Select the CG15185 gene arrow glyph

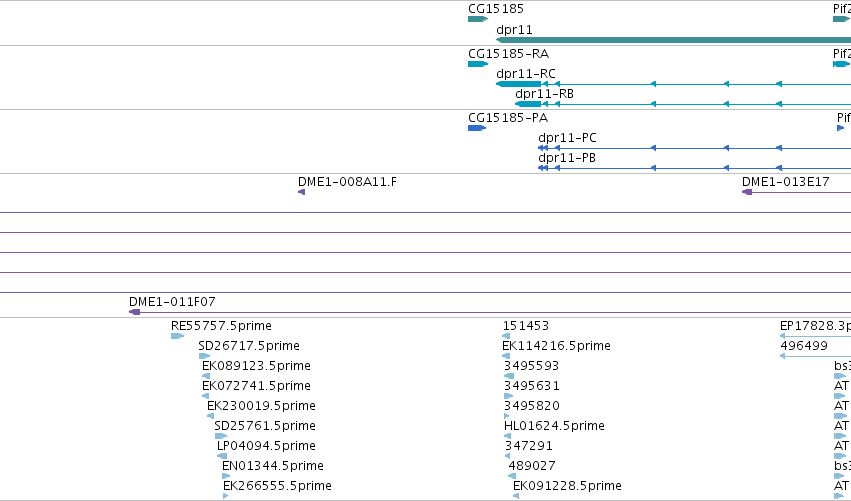point(478,19)
